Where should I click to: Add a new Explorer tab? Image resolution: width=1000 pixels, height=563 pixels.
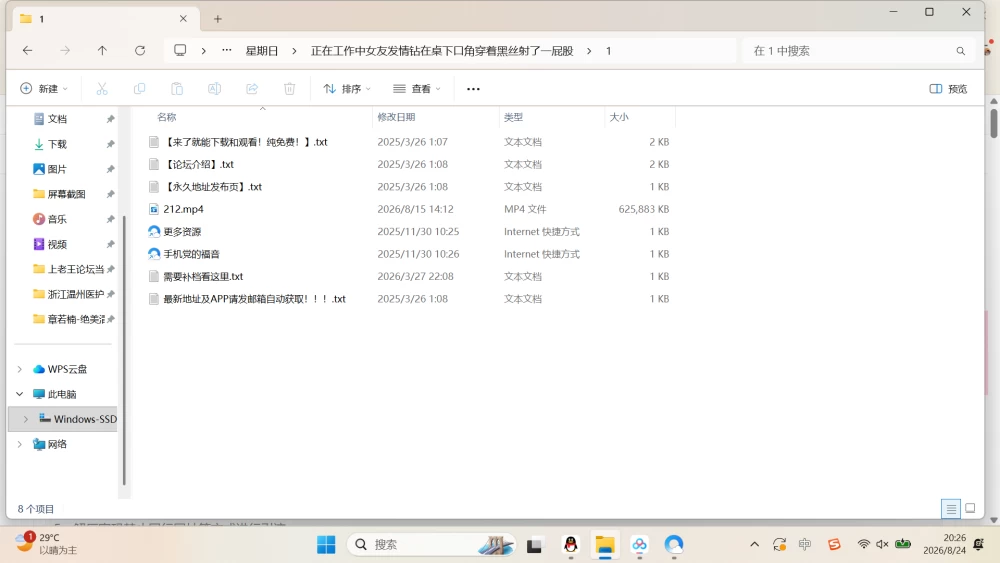217,19
